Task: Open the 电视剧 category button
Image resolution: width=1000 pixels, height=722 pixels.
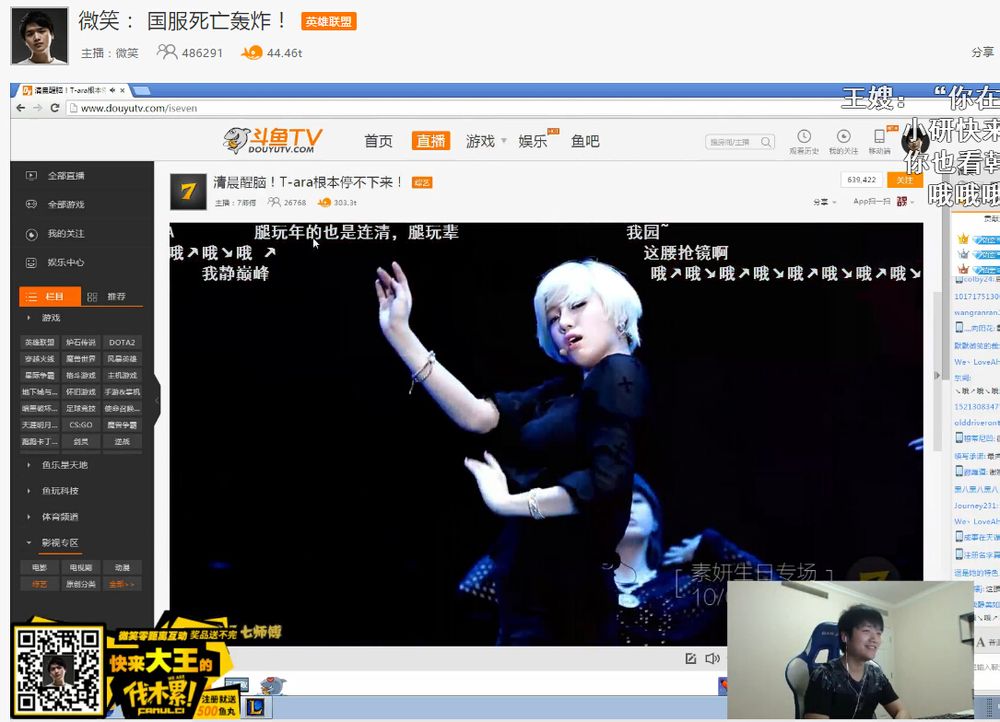Action: [80, 567]
